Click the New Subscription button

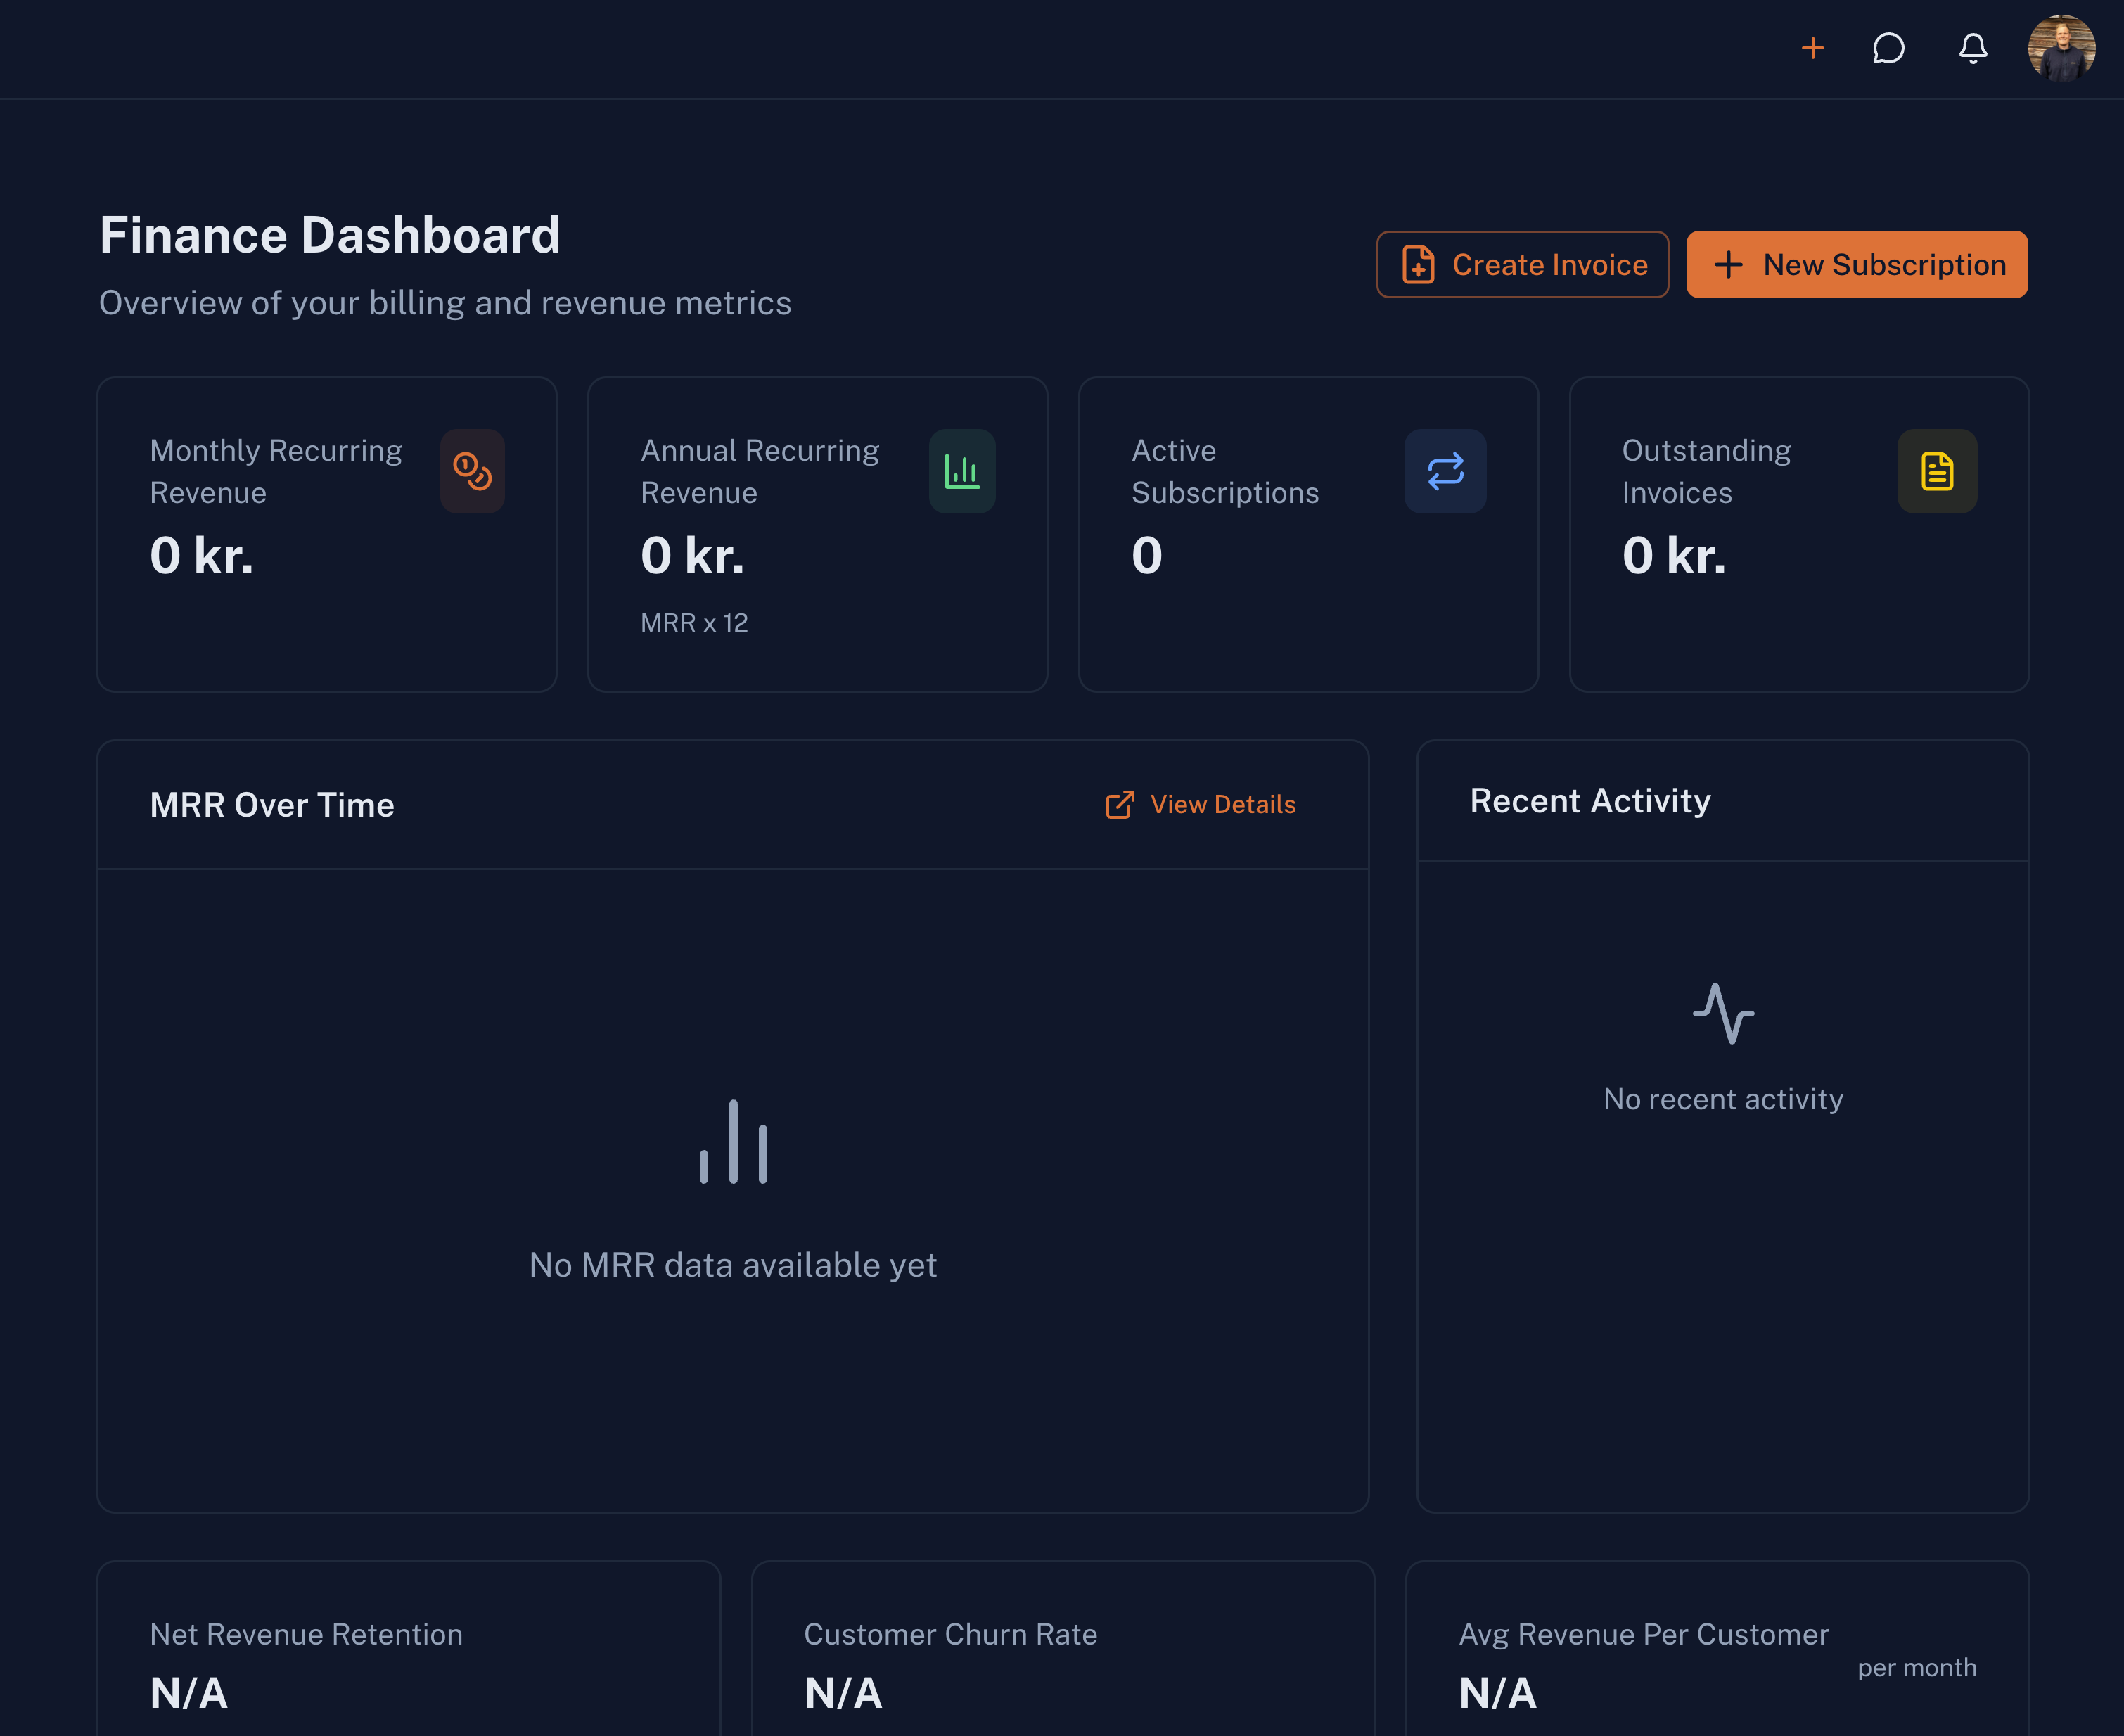[x=1856, y=265]
